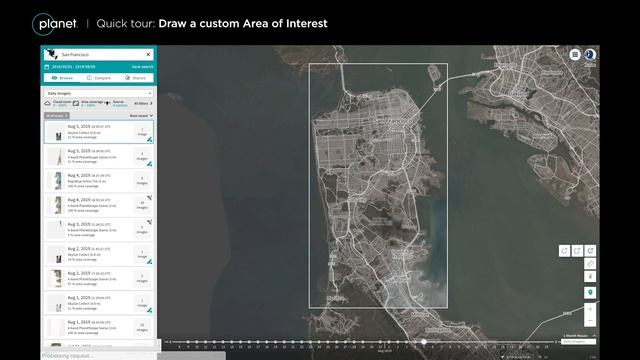Clear the San Francisco search with the X
The width and height of the screenshot is (640, 360).
[148, 54]
